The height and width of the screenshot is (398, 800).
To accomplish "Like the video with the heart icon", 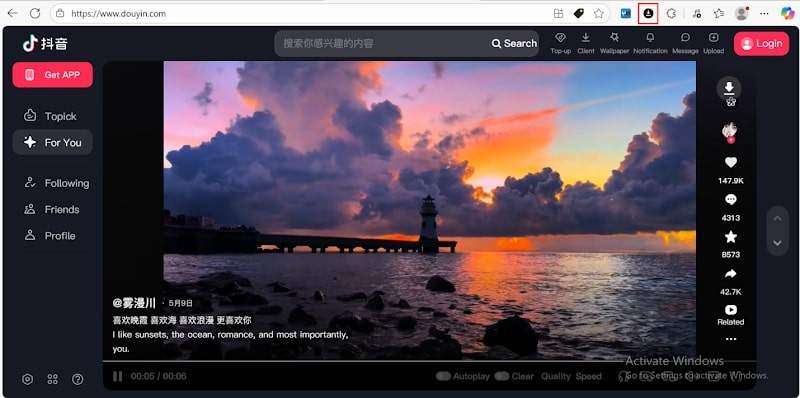I will (731, 163).
